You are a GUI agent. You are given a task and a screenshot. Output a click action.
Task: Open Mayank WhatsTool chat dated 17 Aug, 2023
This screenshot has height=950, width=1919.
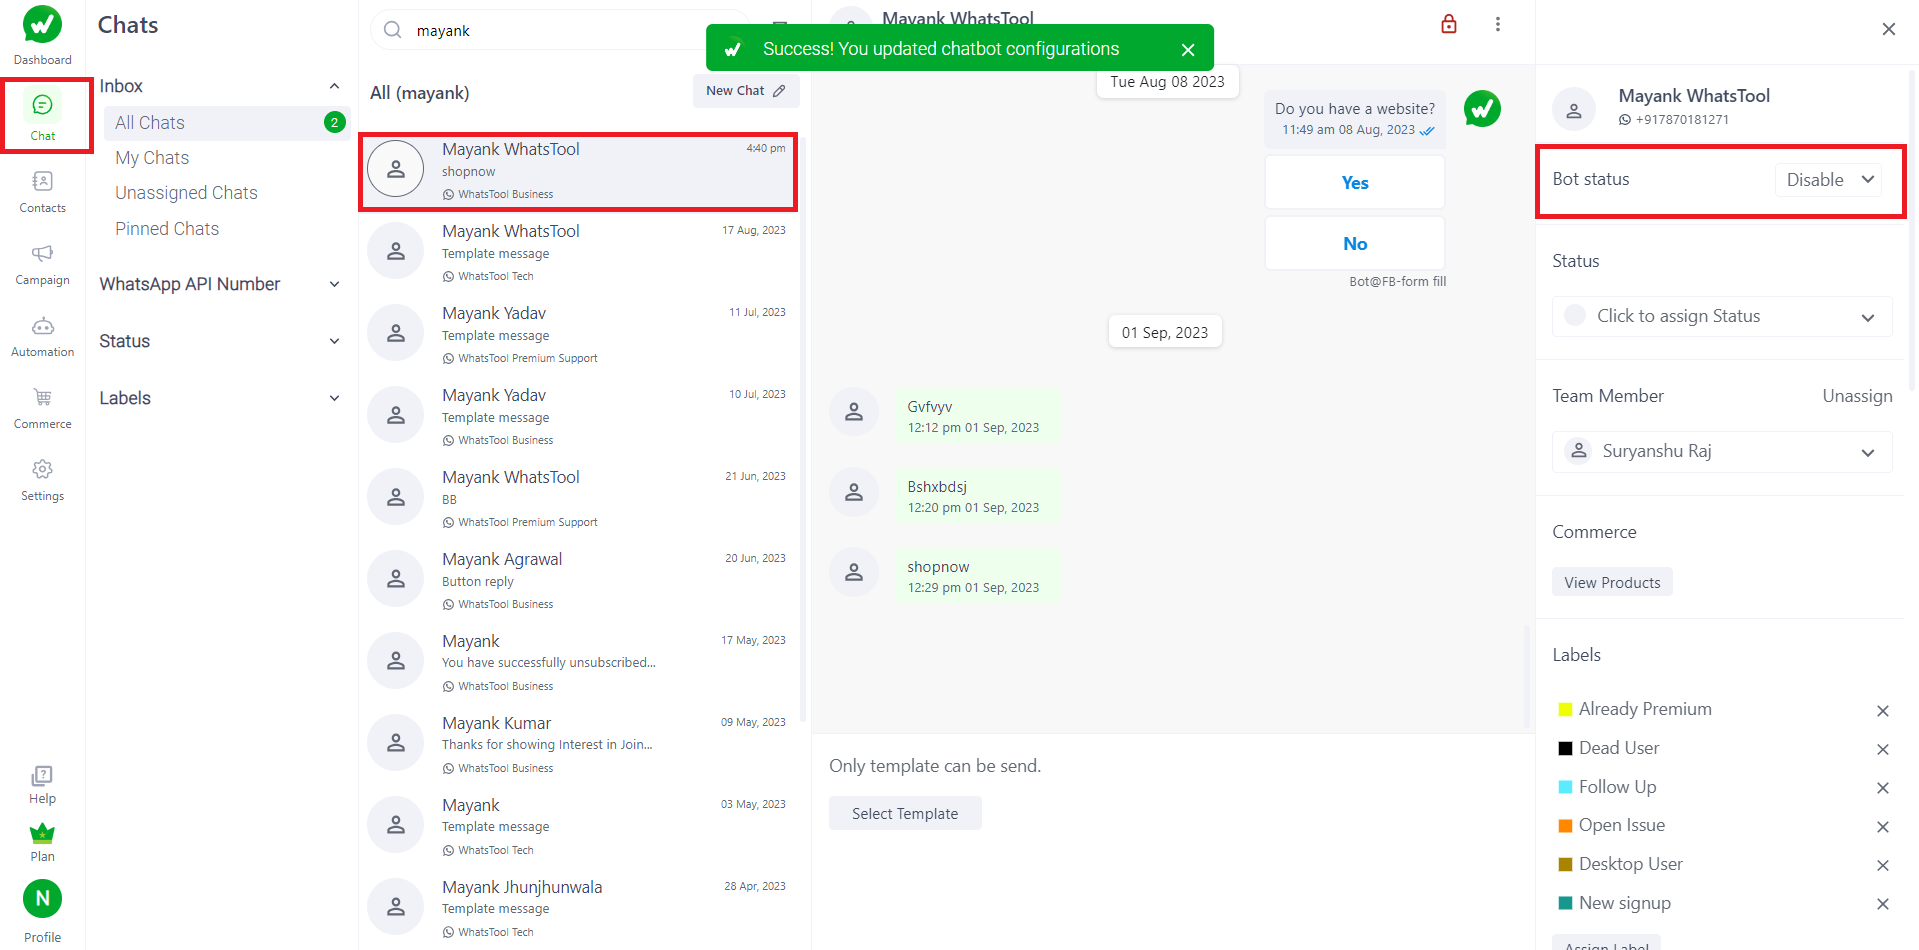(x=578, y=252)
